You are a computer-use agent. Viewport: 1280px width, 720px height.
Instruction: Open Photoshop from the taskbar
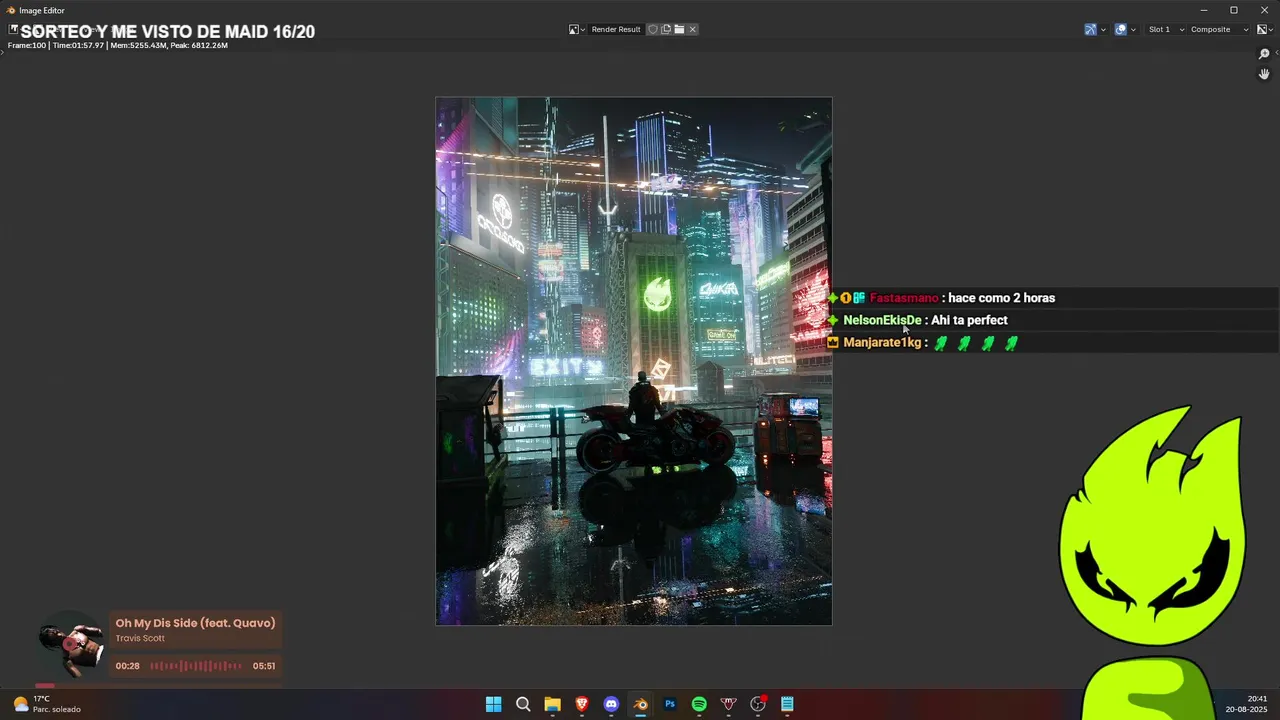tap(670, 704)
